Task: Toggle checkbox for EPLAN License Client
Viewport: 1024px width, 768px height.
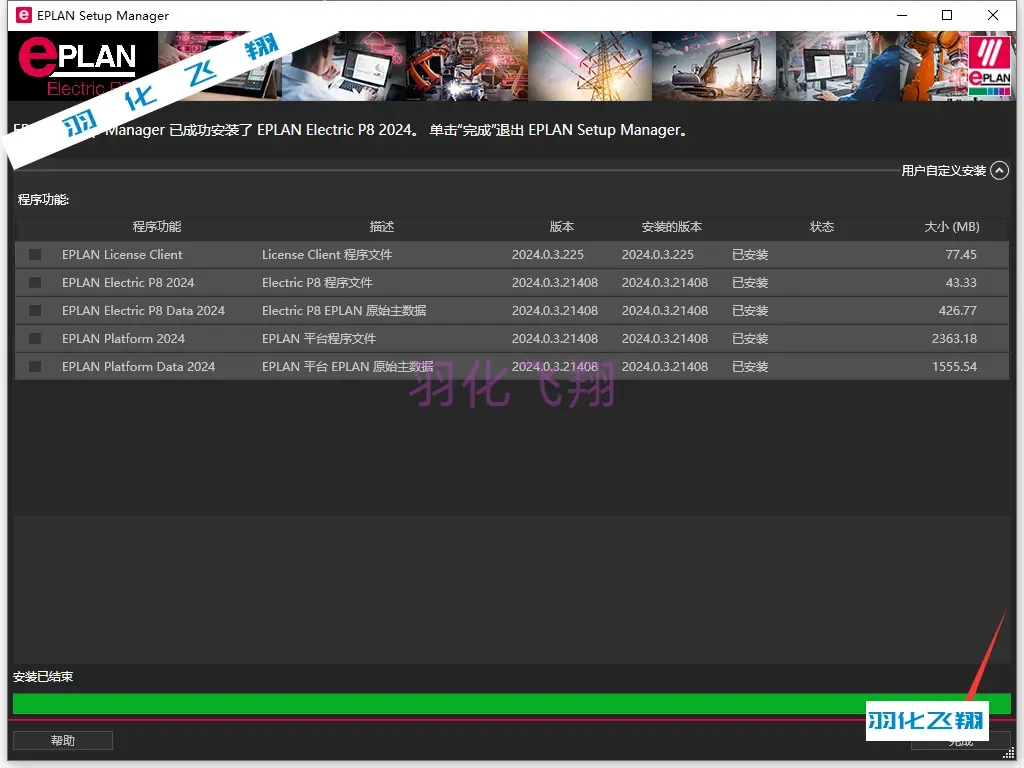Action: pos(35,255)
